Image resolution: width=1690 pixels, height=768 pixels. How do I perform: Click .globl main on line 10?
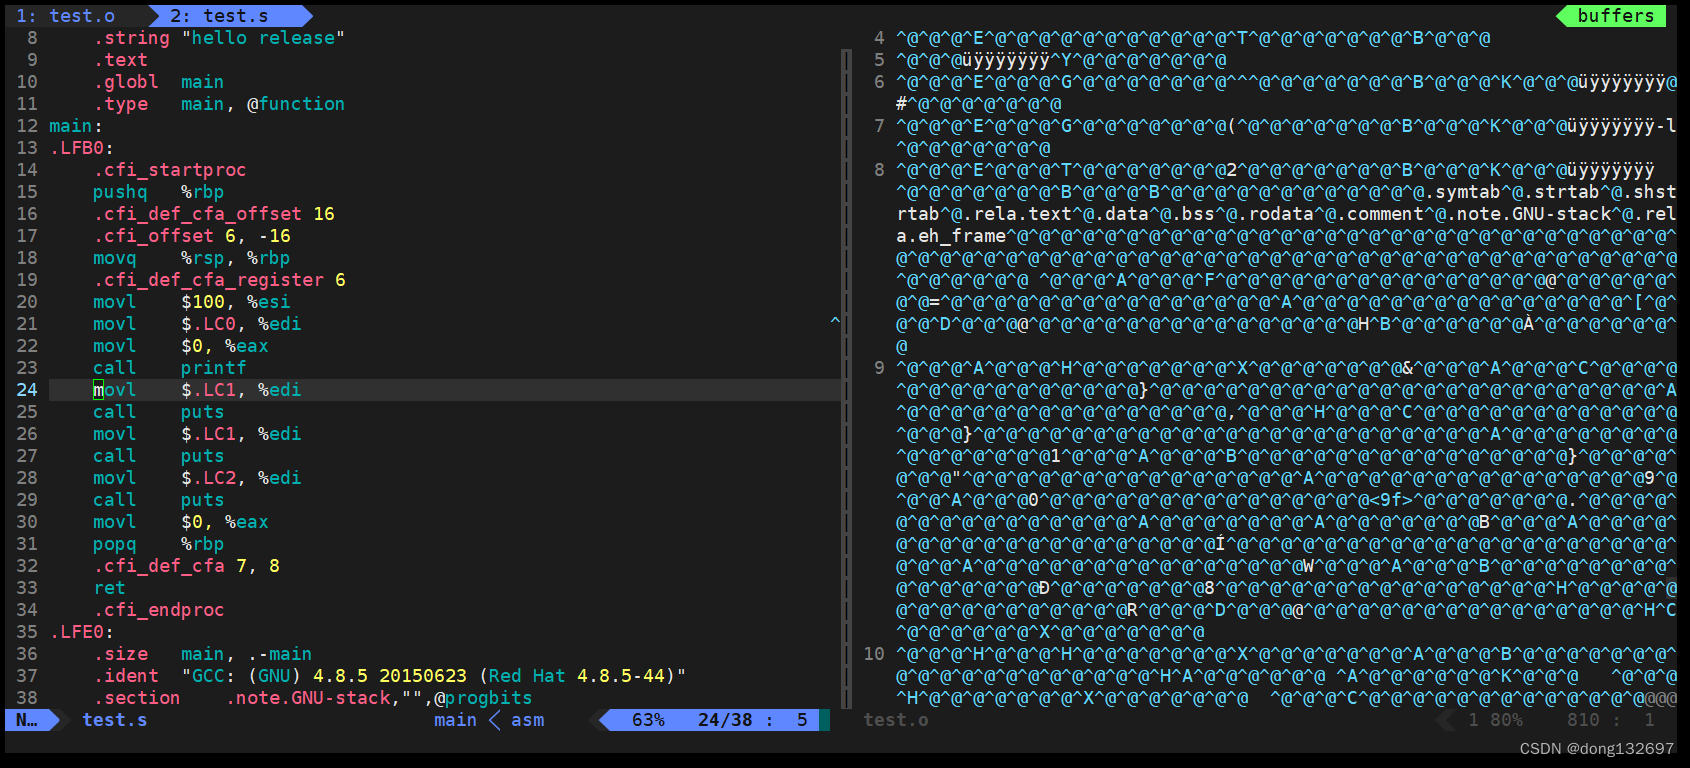click(x=159, y=82)
